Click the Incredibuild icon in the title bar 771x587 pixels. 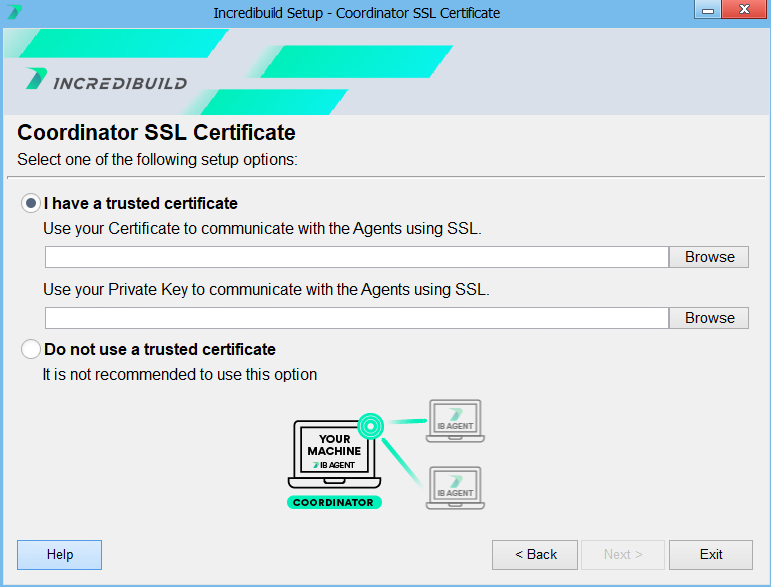[14, 13]
